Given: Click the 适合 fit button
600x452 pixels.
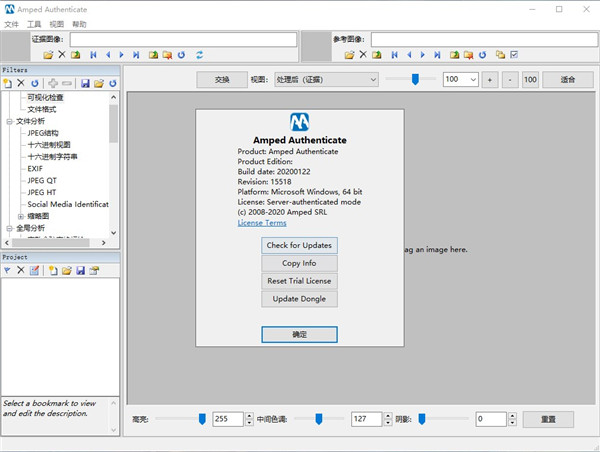Looking at the screenshot, I should click(x=568, y=80).
